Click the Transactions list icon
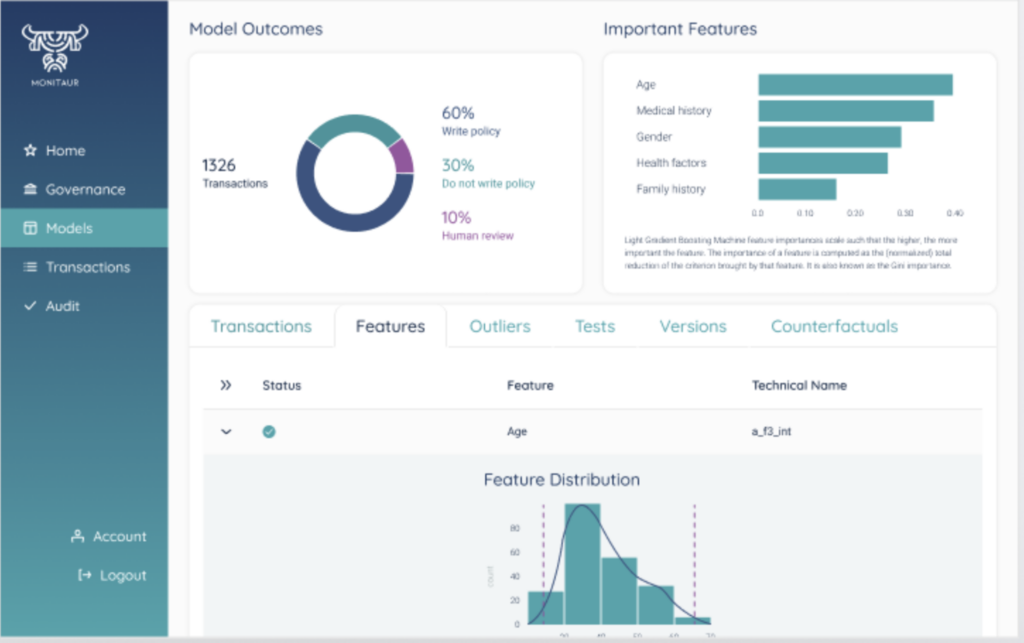The image size is (1024, 643). pyautogui.click(x=30, y=267)
